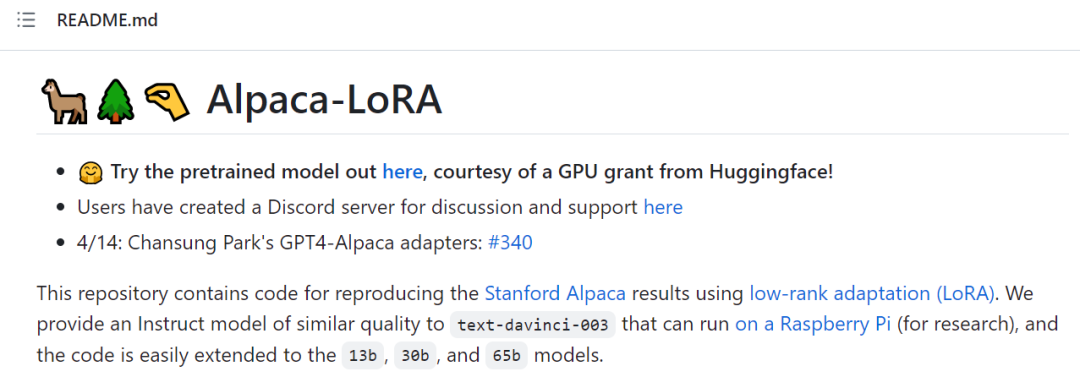The height and width of the screenshot is (388, 1080).
Task: Open the Discord server 'here' link
Action: click(x=663, y=207)
